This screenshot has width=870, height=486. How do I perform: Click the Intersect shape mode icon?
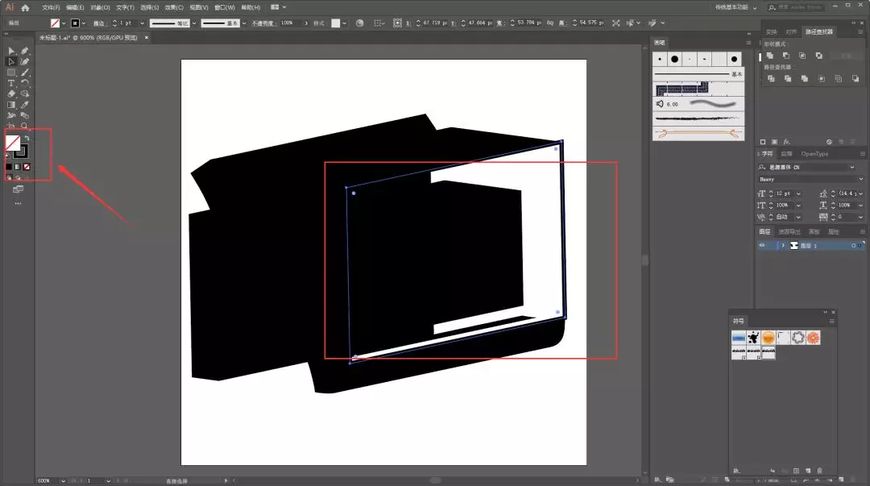tap(802, 55)
